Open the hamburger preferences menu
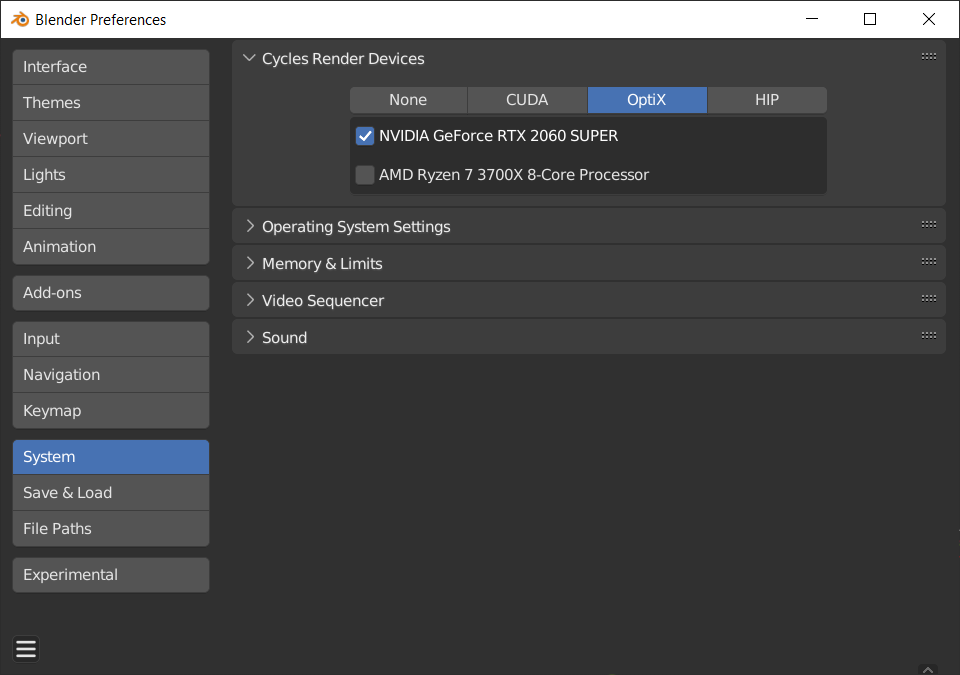This screenshot has height=675, width=960. click(x=26, y=649)
